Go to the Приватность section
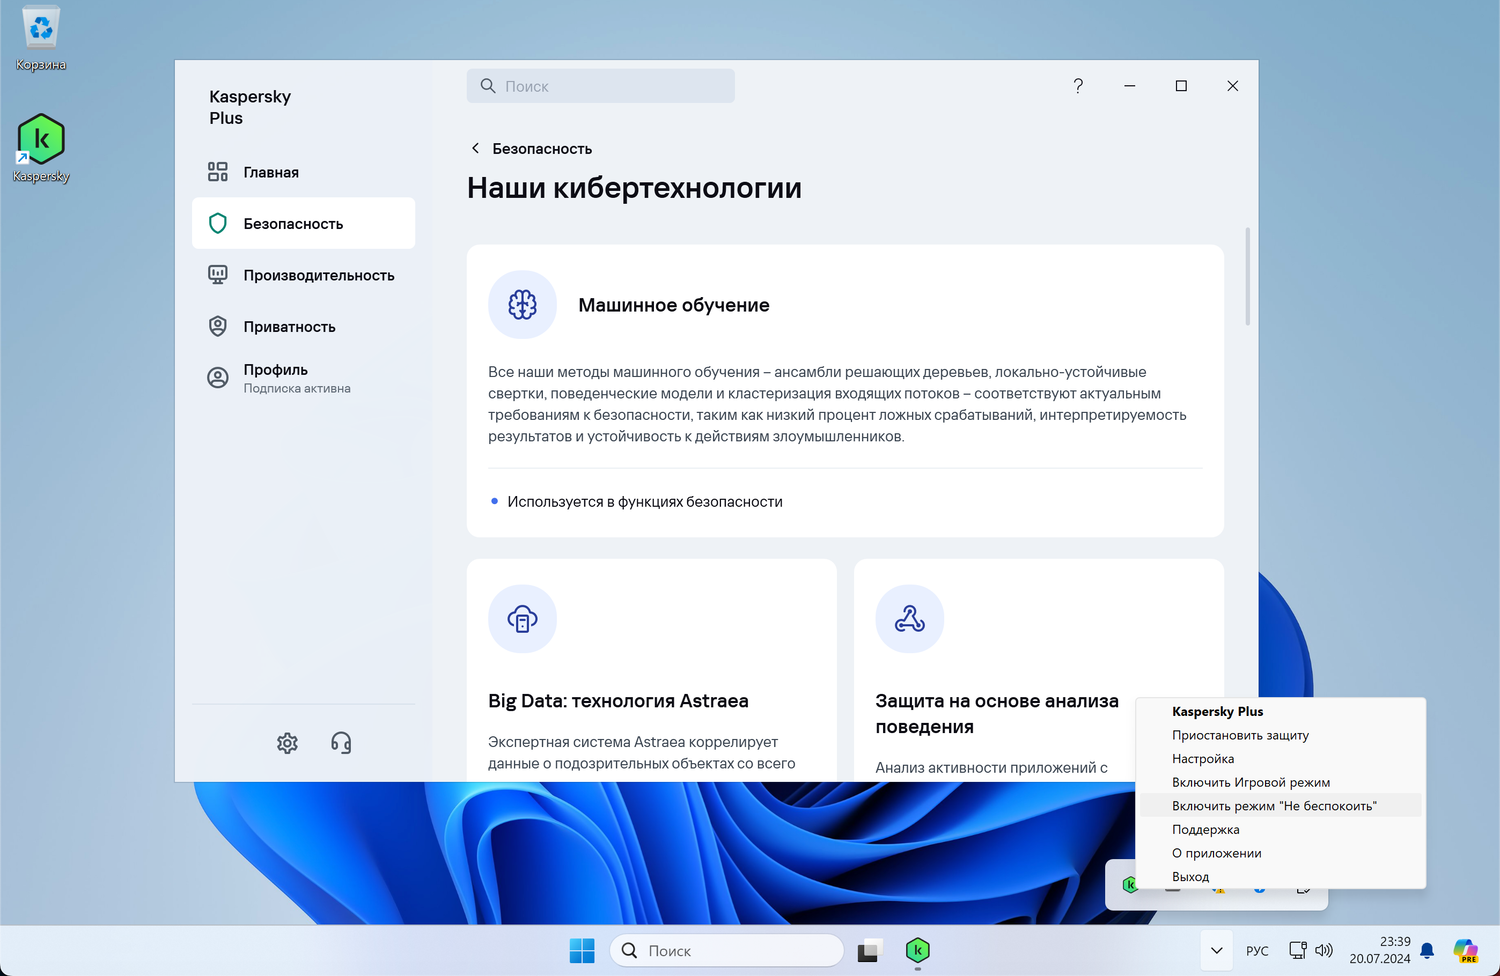This screenshot has height=976, width=1500. pos(303,326)
